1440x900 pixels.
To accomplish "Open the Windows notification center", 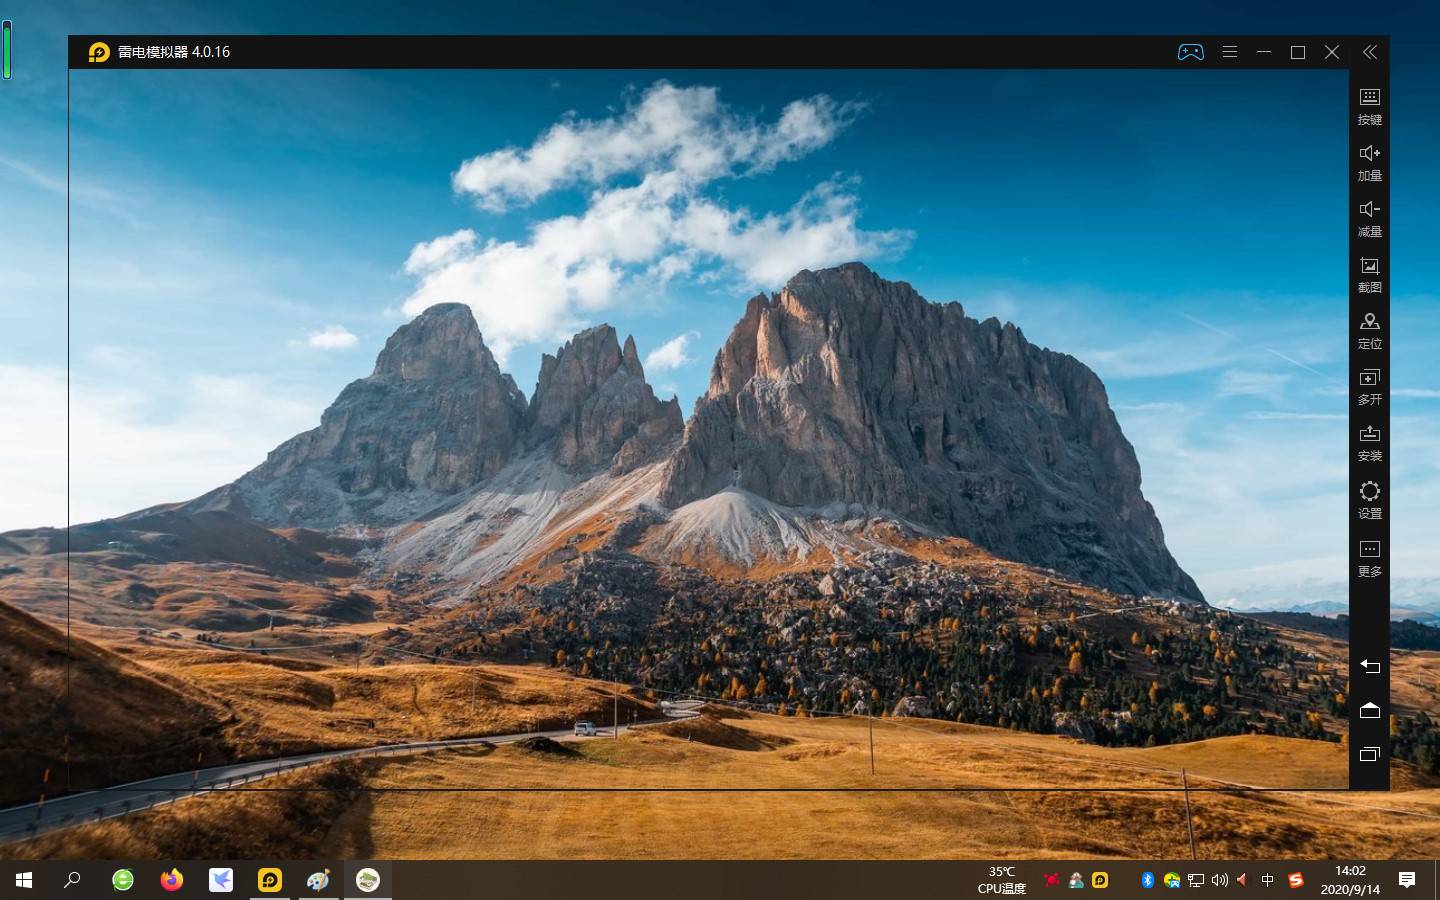I will pyautogui.click(x=1407, y=880).
